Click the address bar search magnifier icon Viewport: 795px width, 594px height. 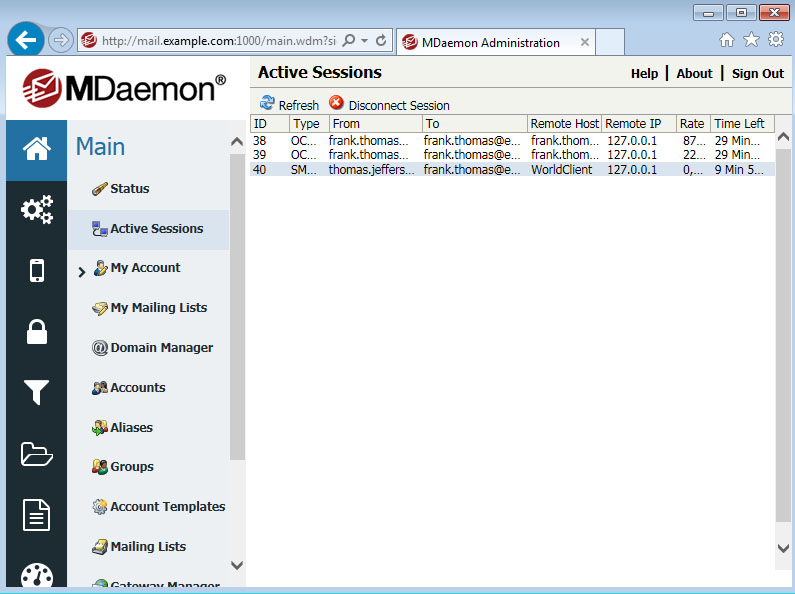click(349, 40)
